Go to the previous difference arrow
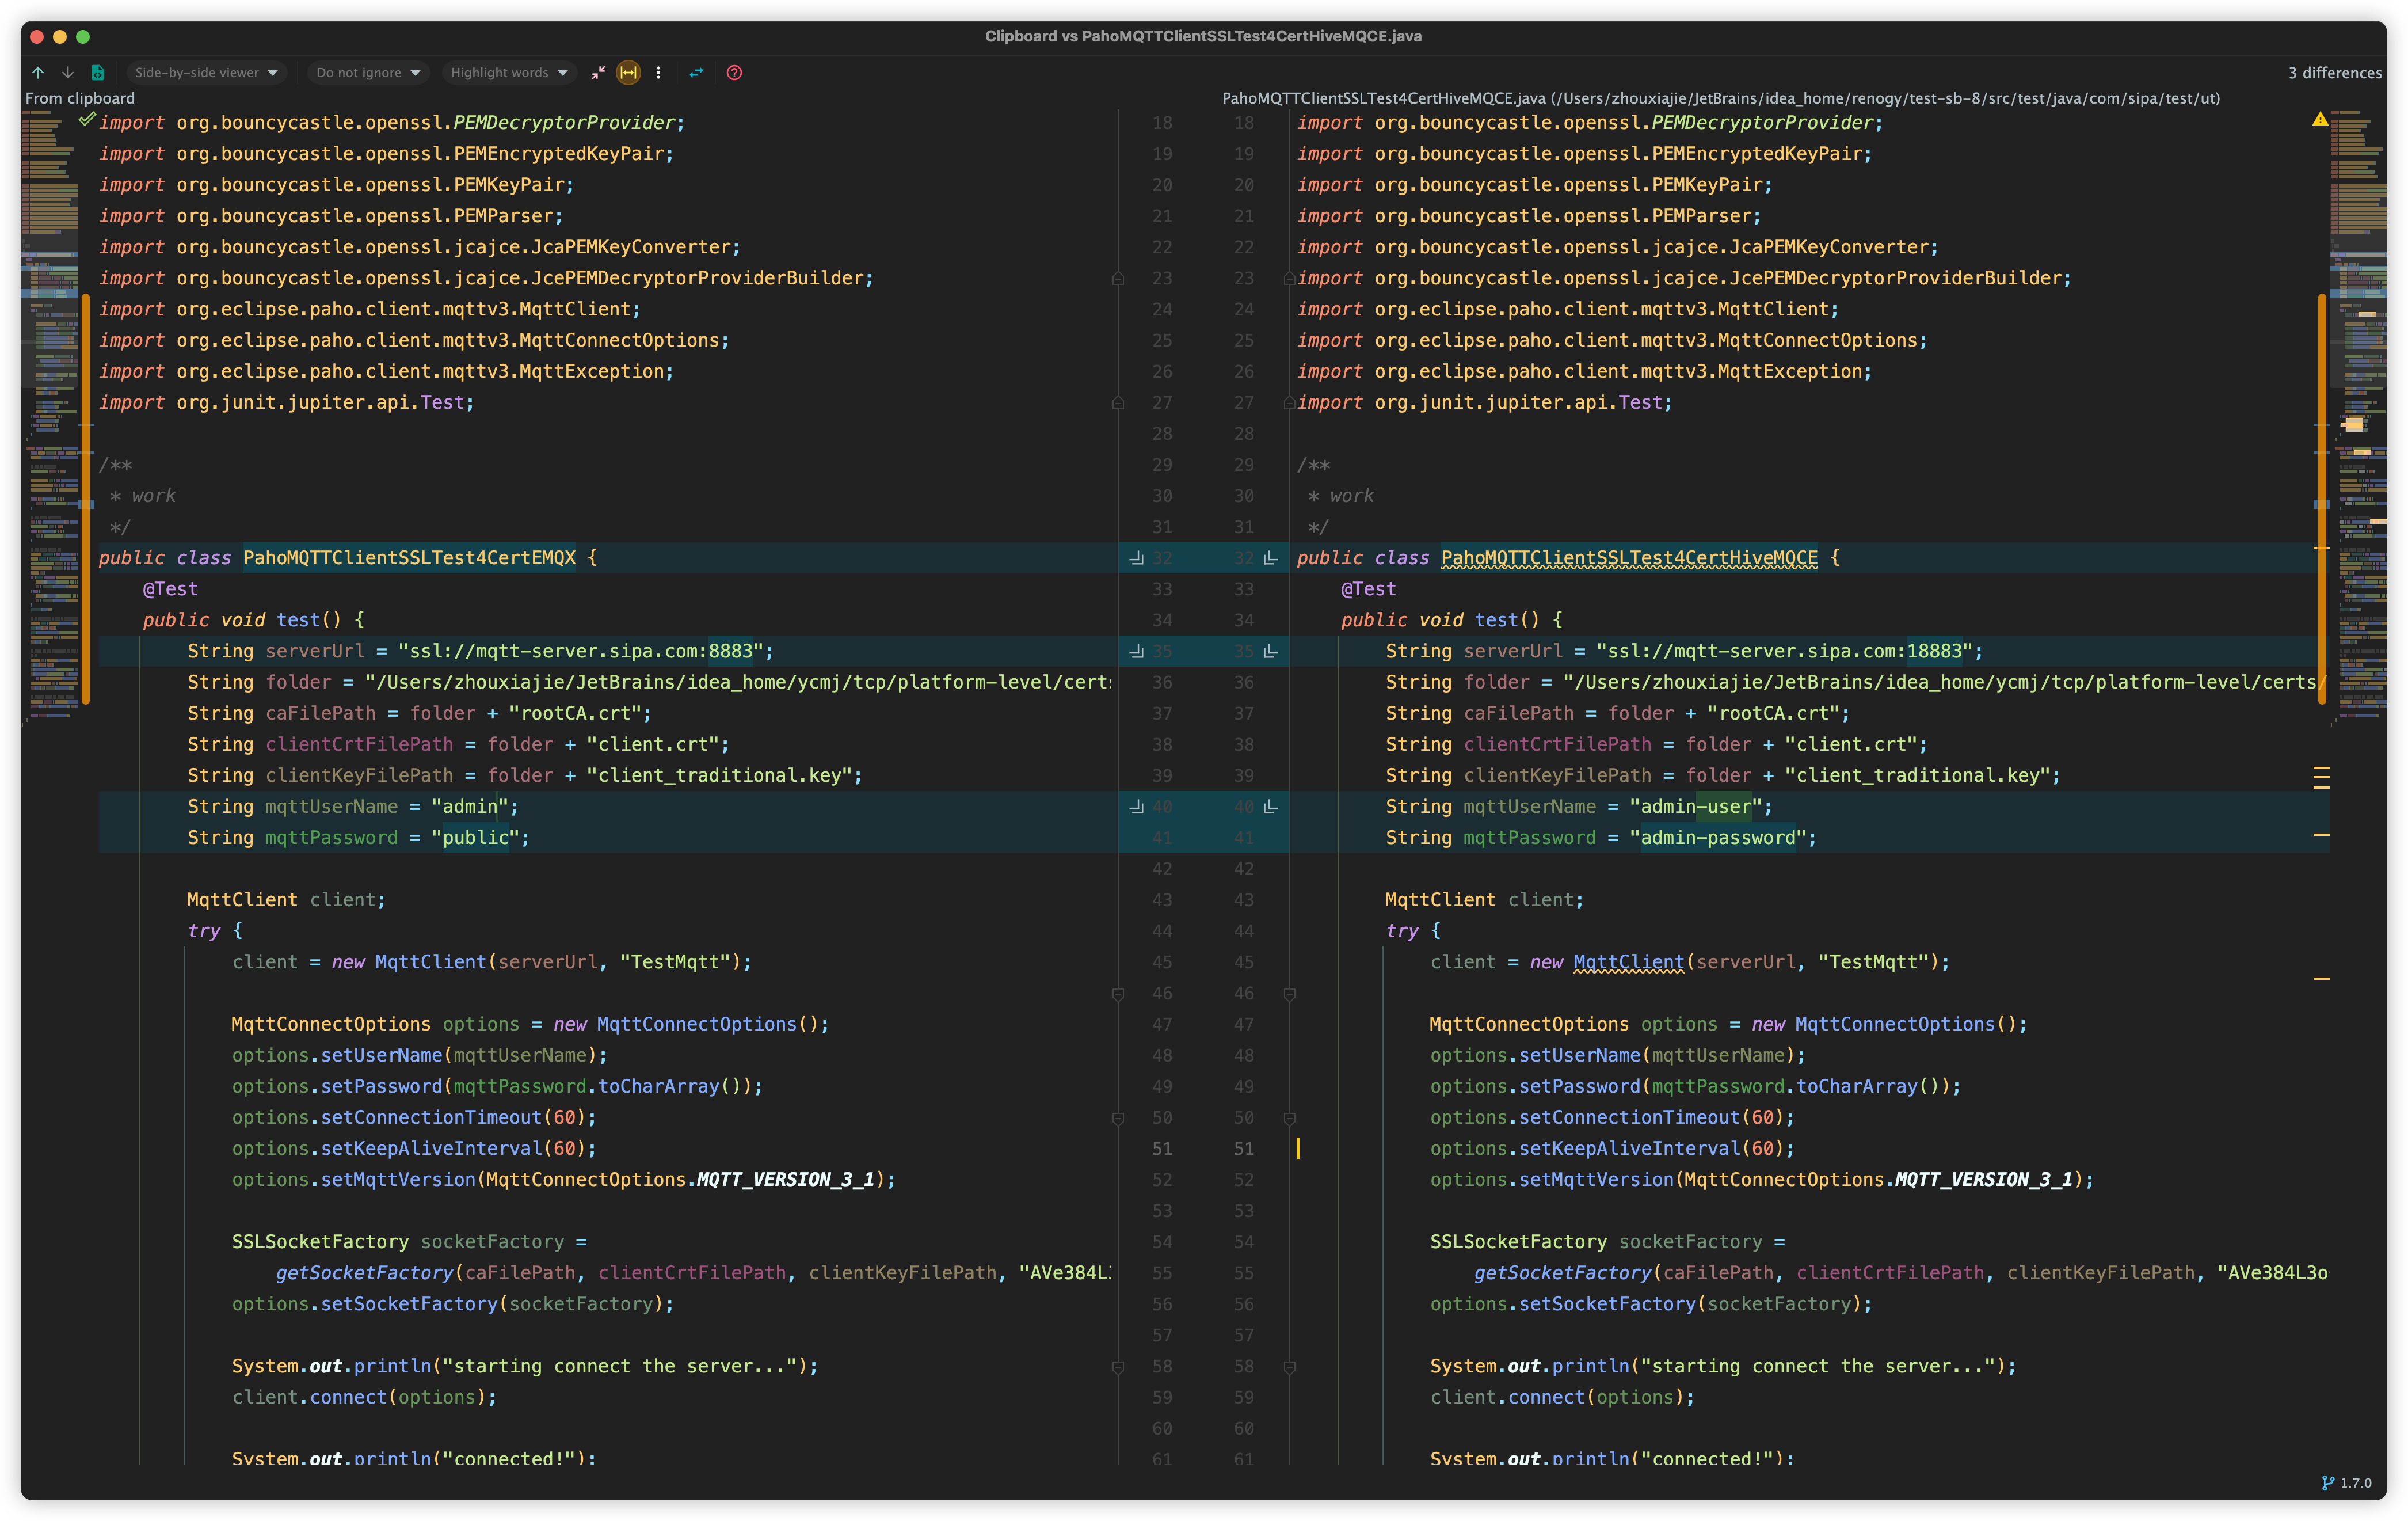Screen dimensions: 2408x1521 click(x=38, y=72)
